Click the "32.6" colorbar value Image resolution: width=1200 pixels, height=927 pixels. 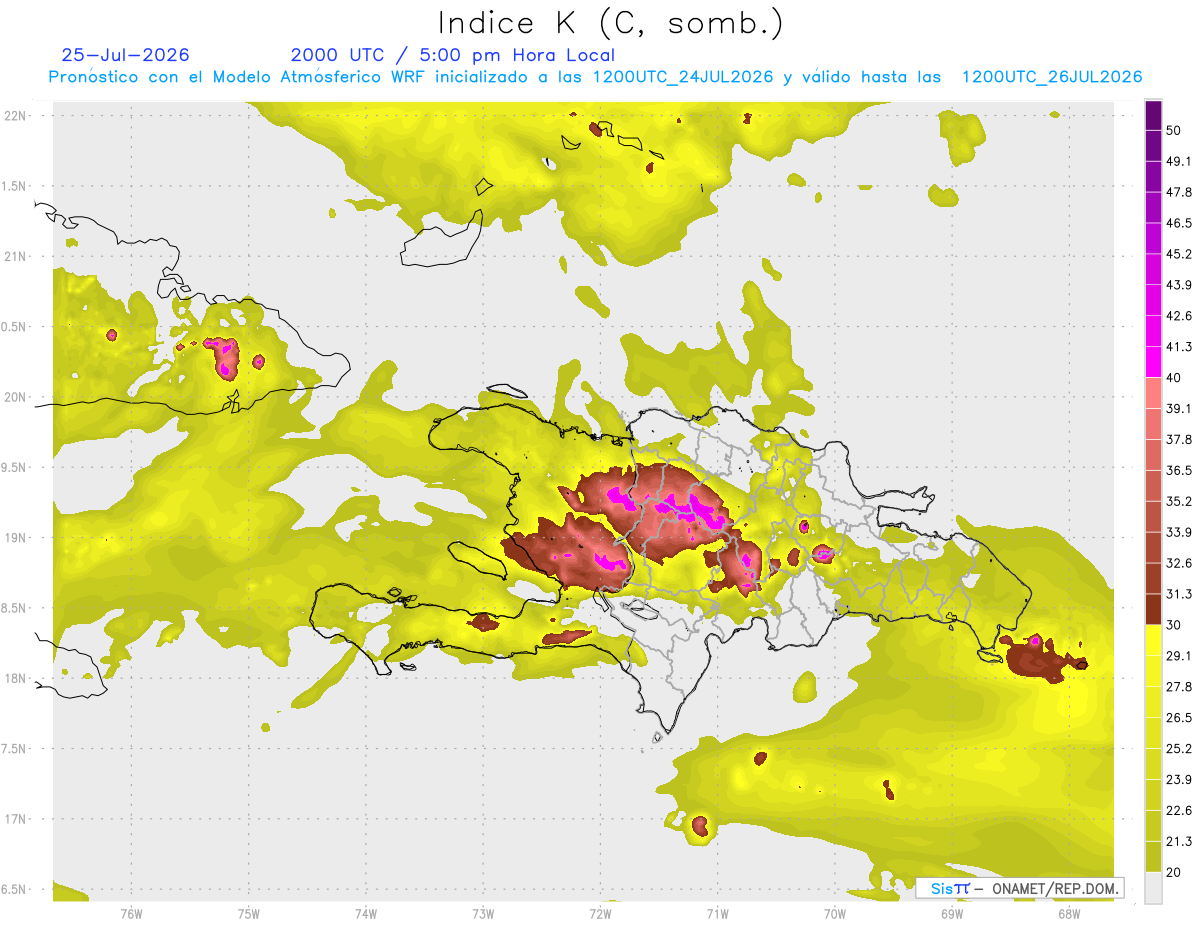coord(1180,564)
